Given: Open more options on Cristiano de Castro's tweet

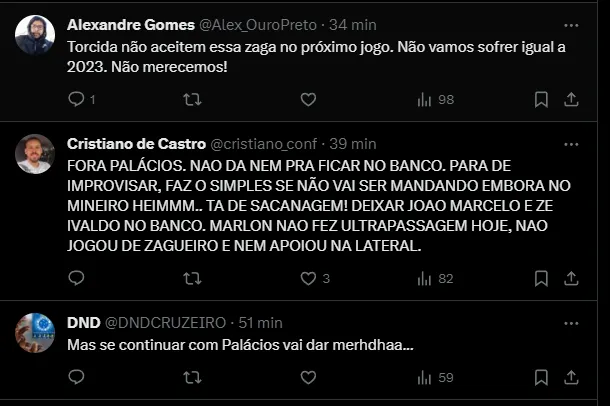Looking at the screenshot, I should click(x=571, y=143).
